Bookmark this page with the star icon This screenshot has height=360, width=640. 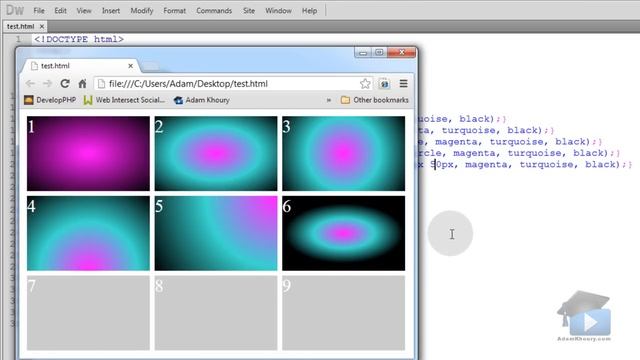tap(365, 84)
